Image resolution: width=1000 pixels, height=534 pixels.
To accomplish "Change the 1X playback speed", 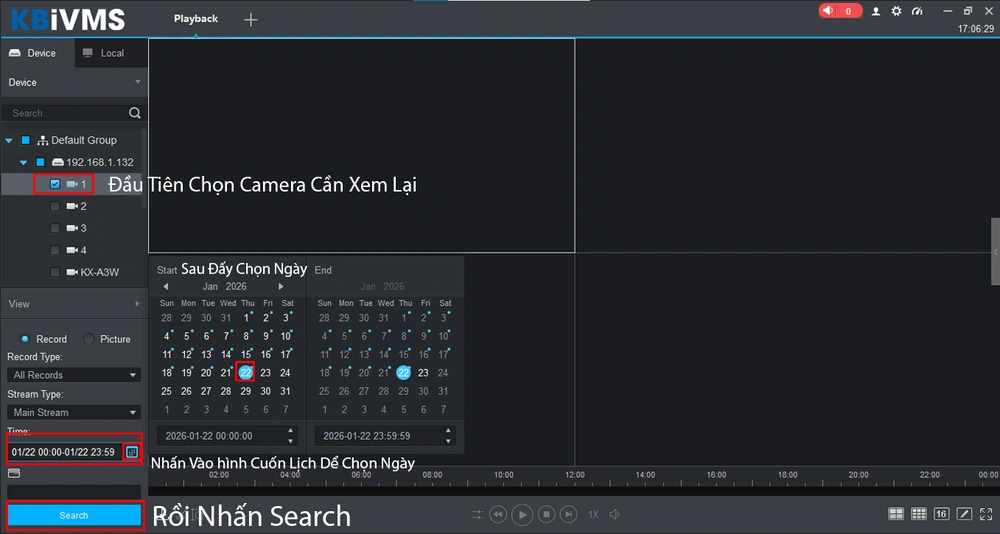I will tap(593, 514).
